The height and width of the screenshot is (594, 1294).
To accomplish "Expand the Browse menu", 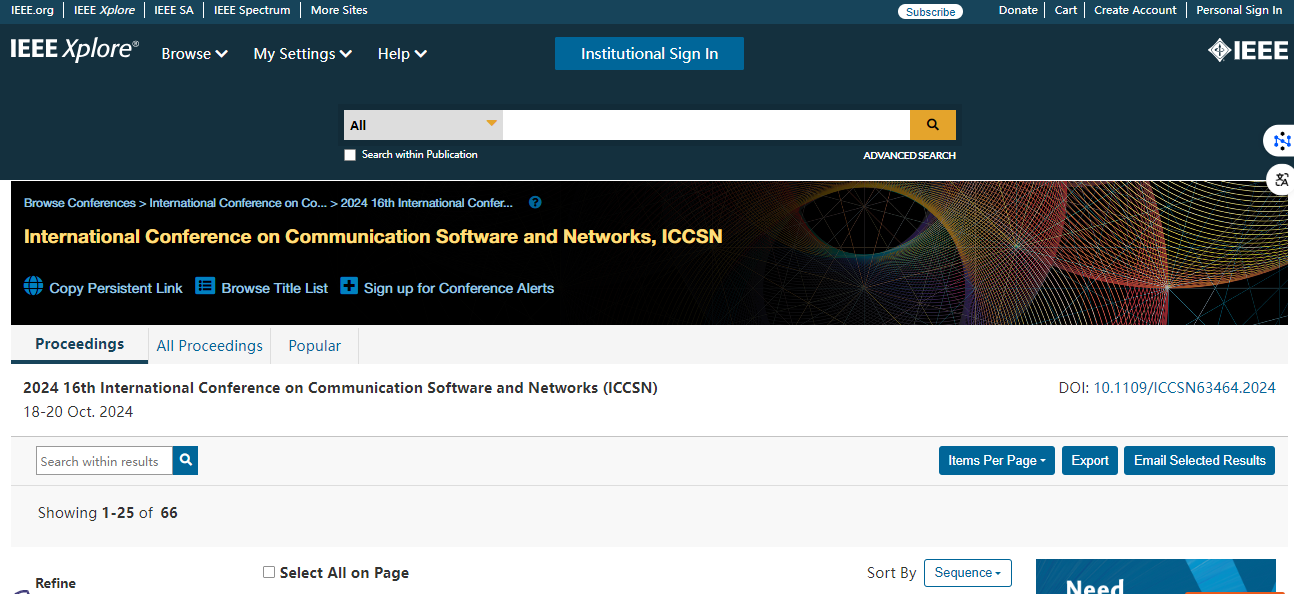I will [x=195, y=54].
